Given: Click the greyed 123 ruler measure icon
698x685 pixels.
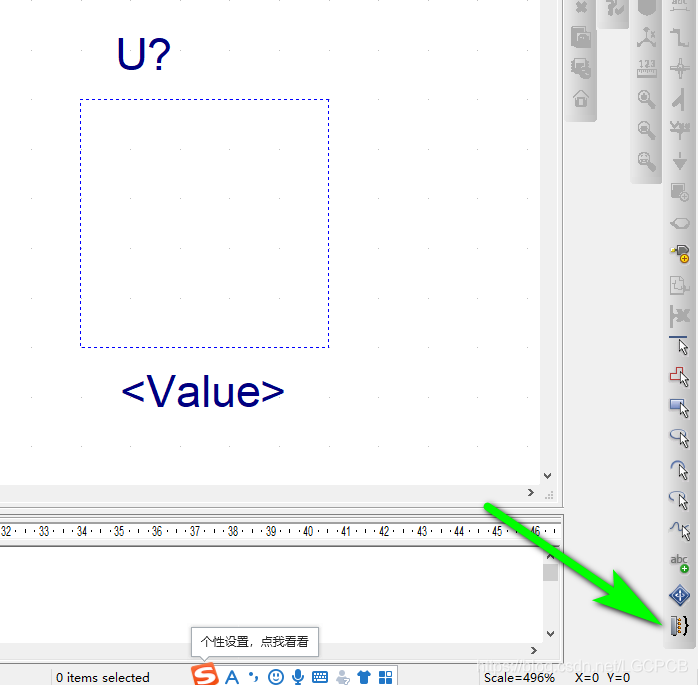Looking at the screenshot, I should click(646, 69).
